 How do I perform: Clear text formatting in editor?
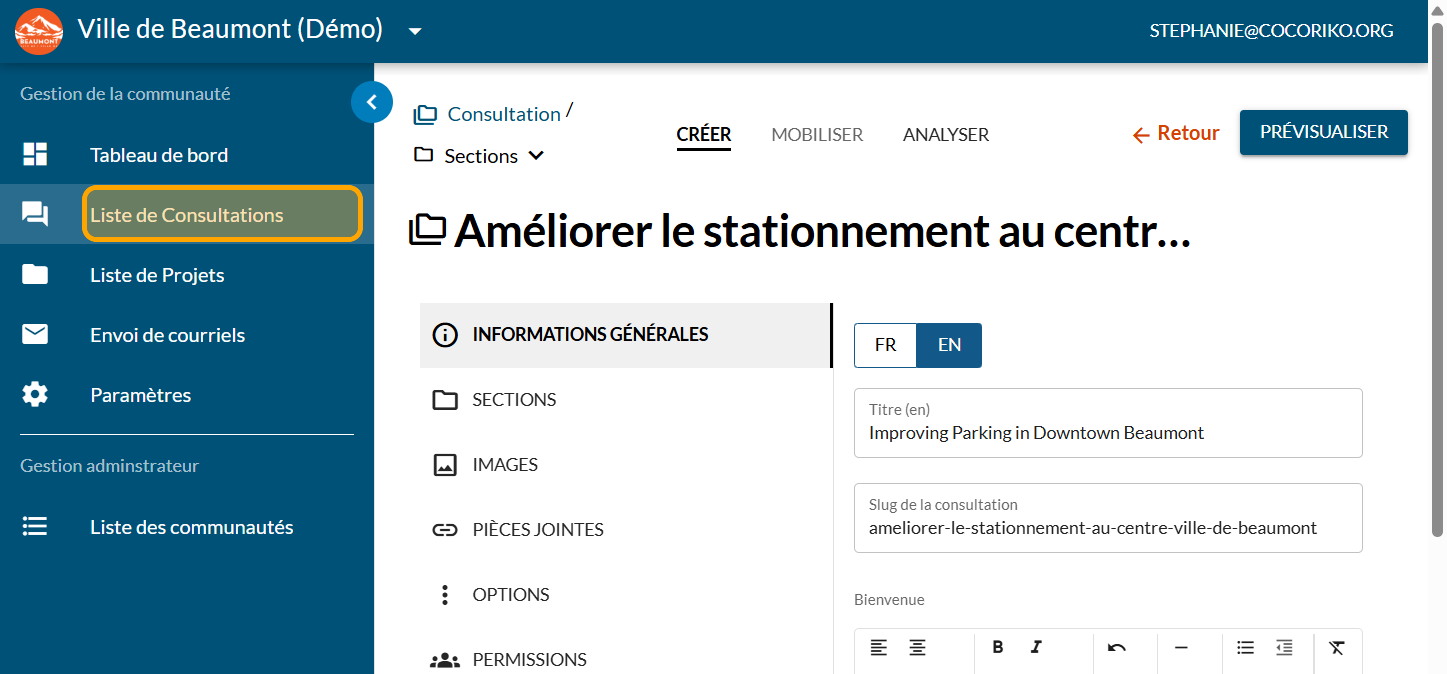1337,647
